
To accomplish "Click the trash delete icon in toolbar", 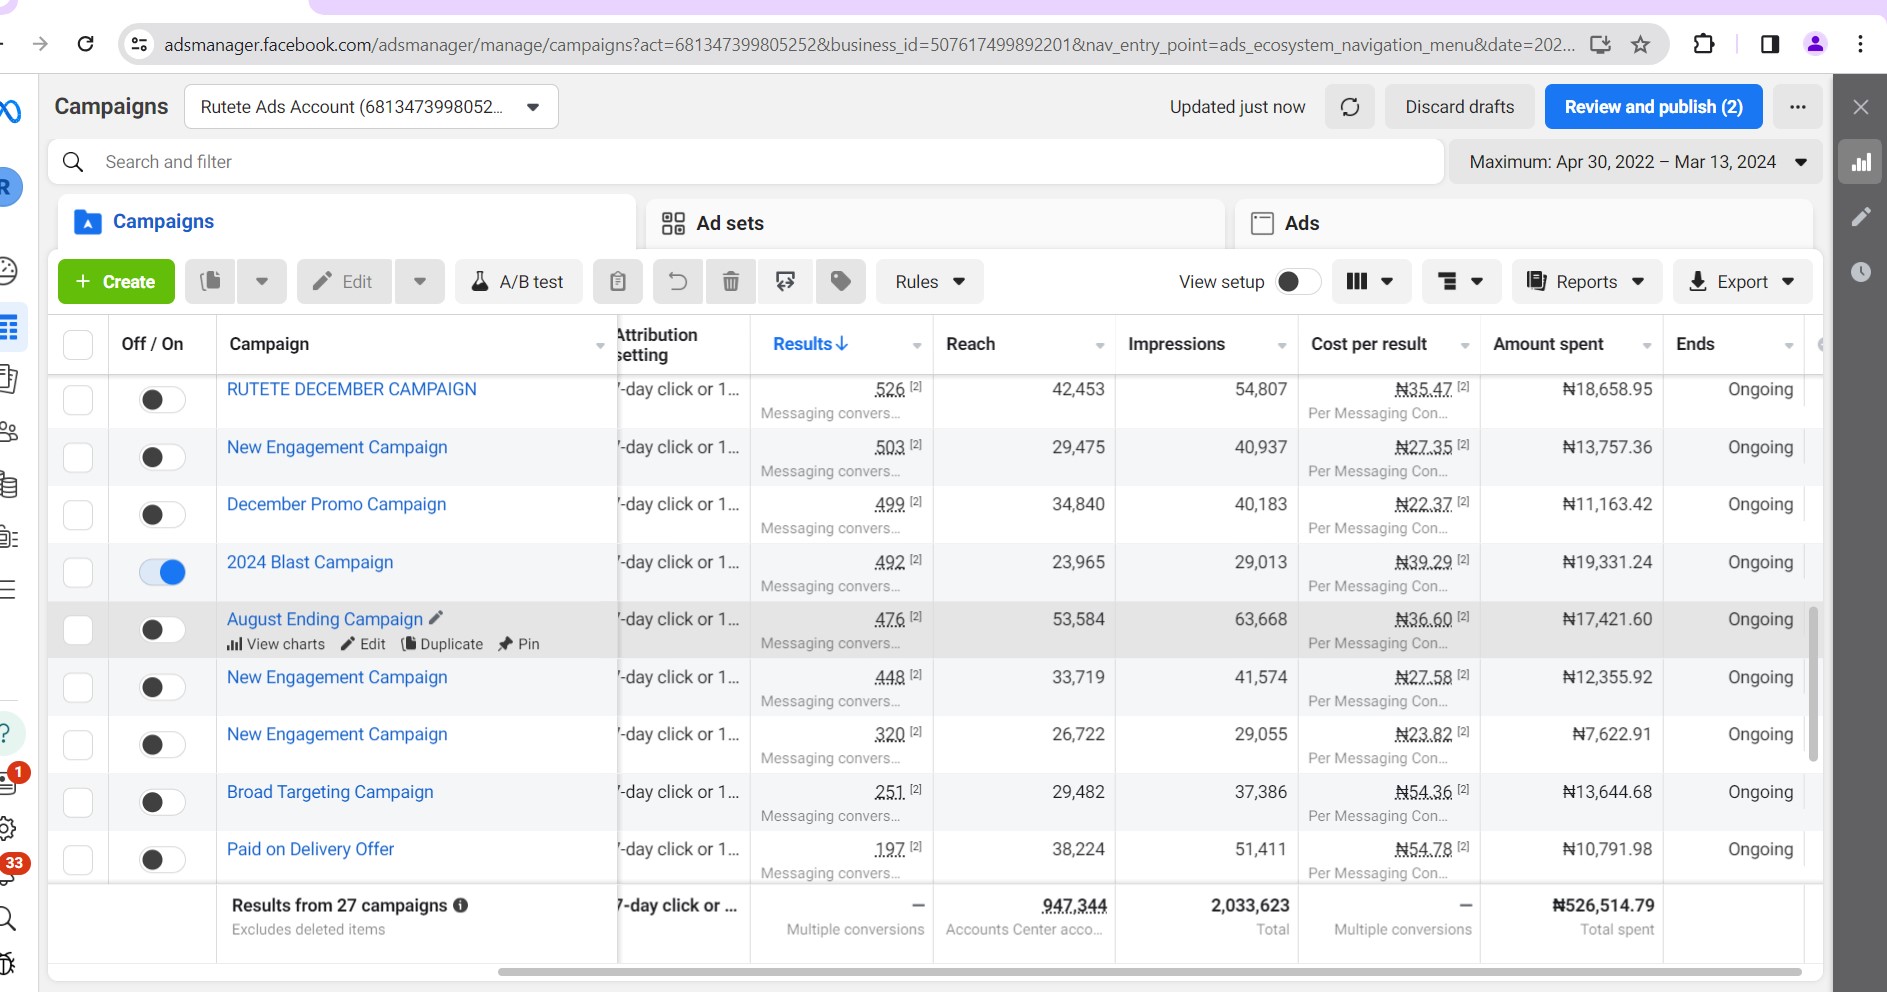I will (x=731, y=282).
